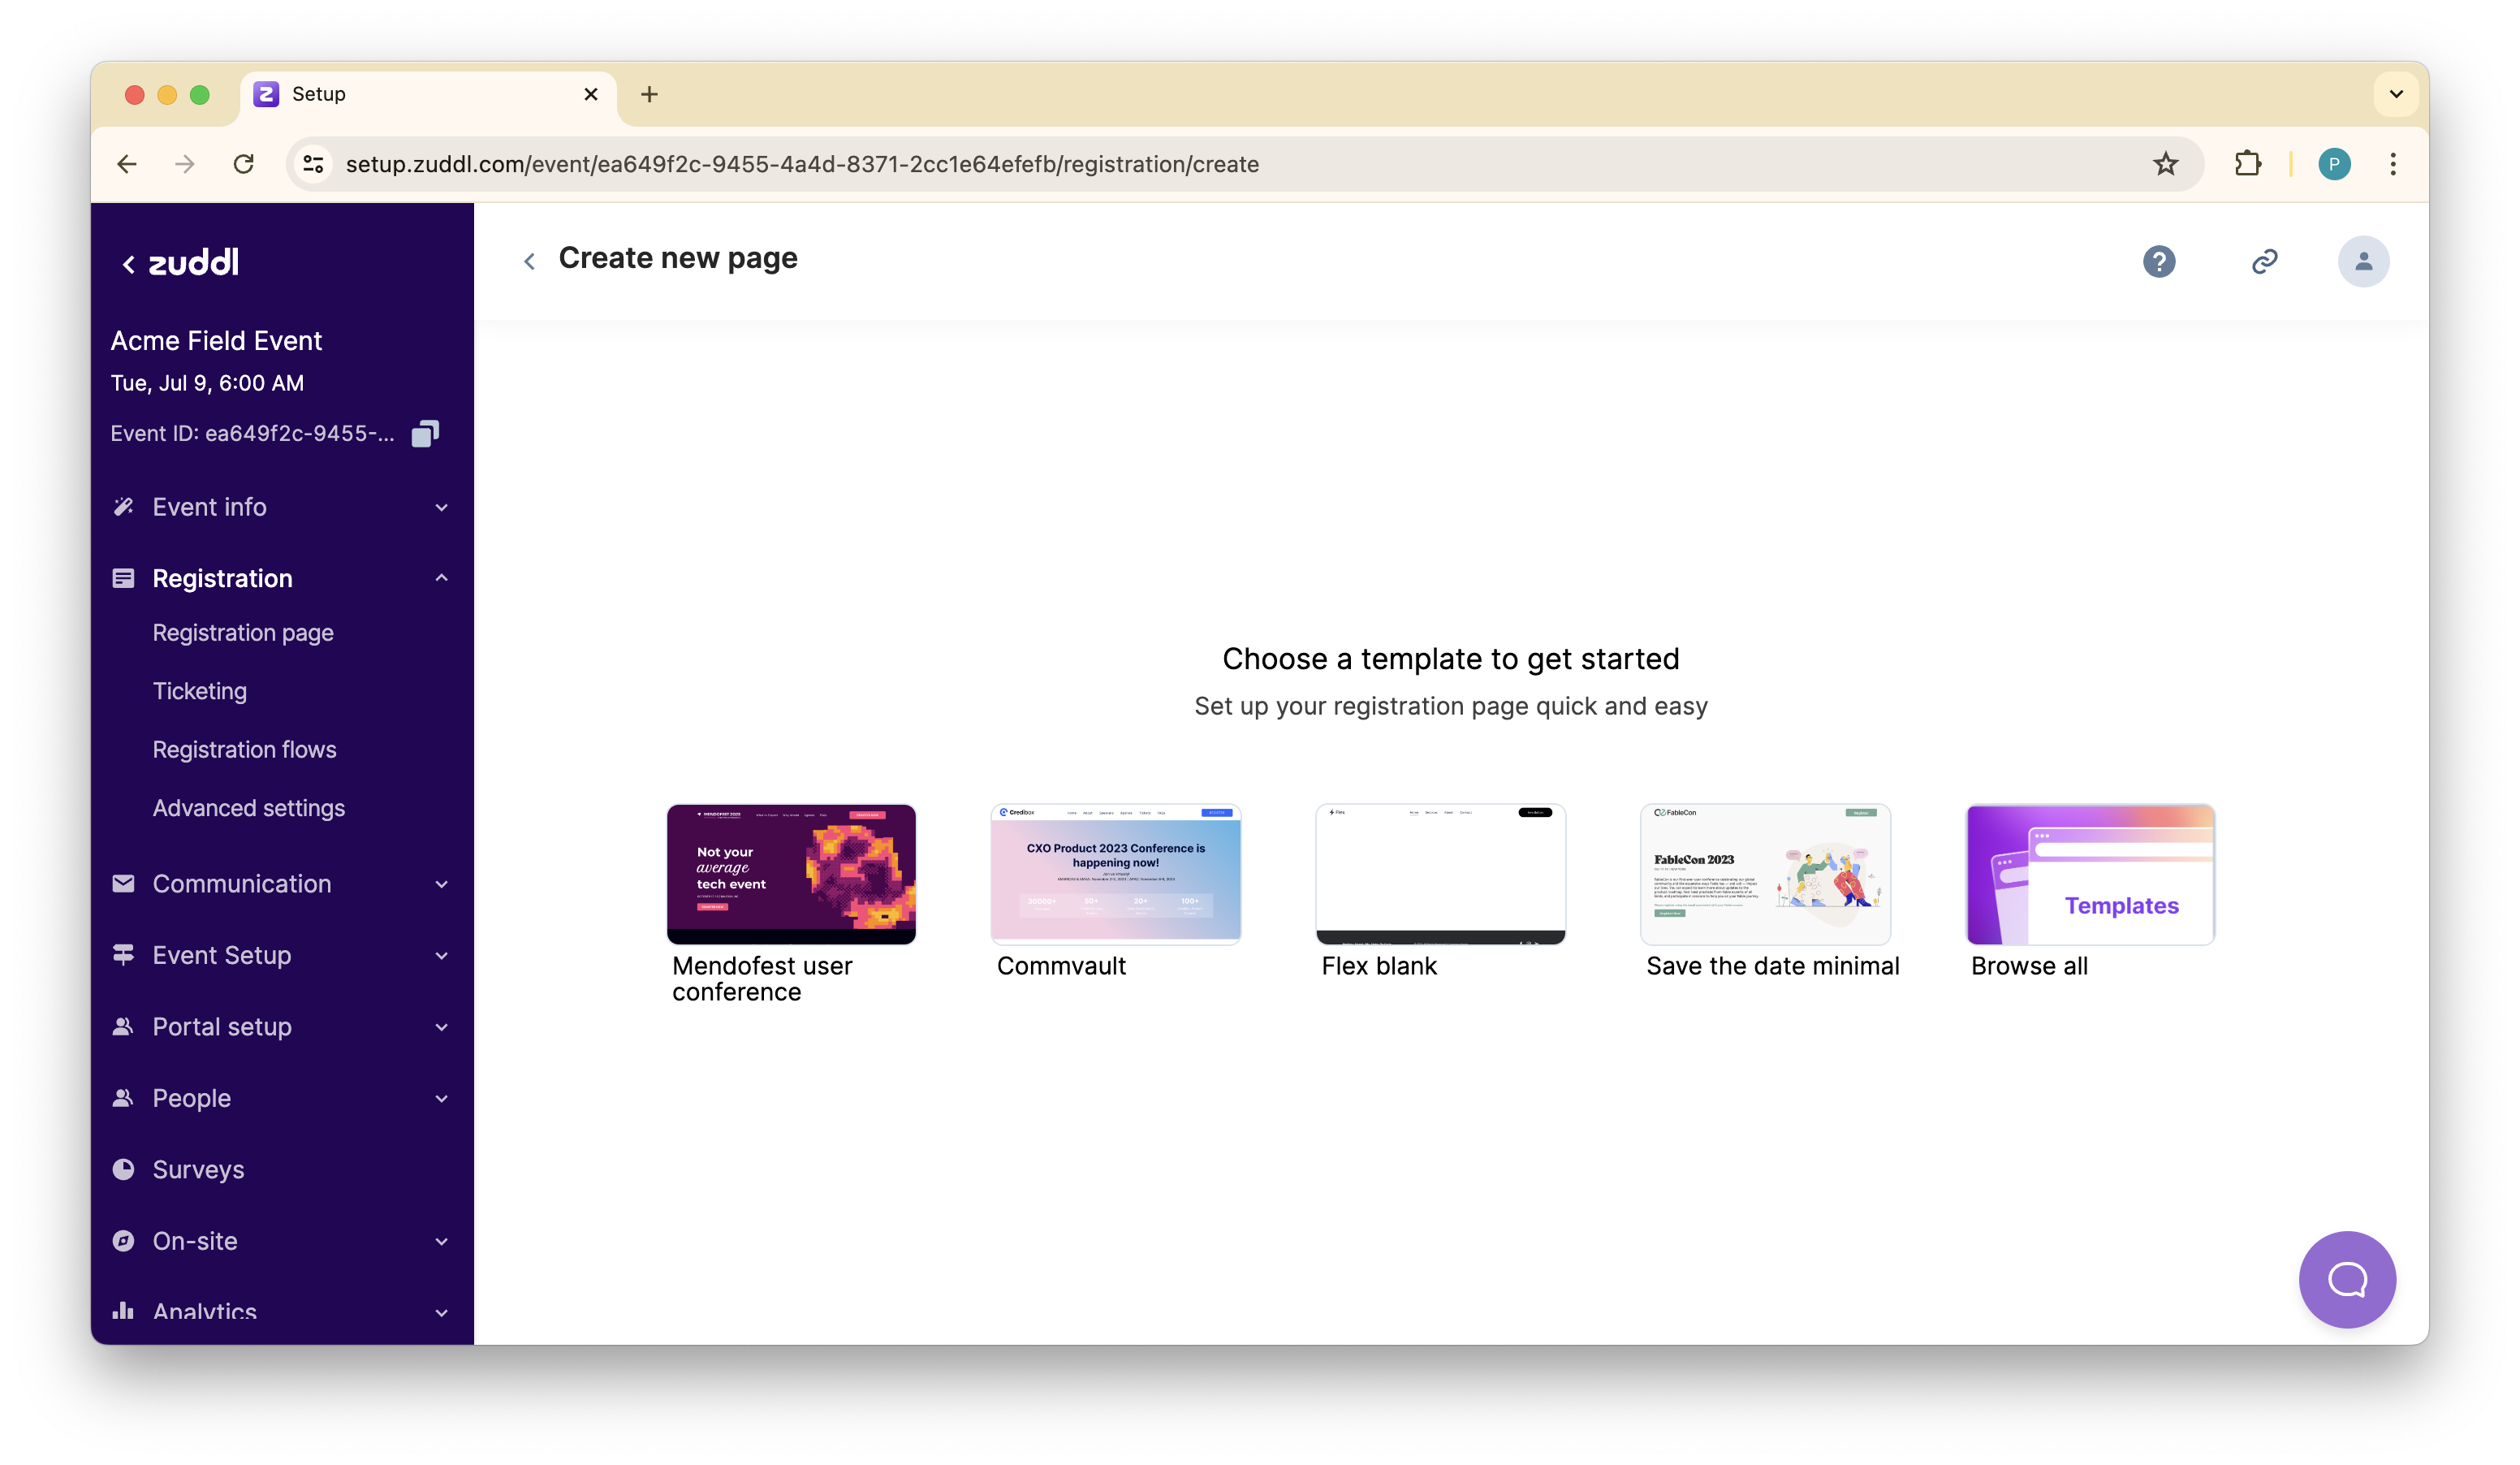Expand the Communication menu
This screenshot has width=2520, height=1465.
click(x=281, y=884)
